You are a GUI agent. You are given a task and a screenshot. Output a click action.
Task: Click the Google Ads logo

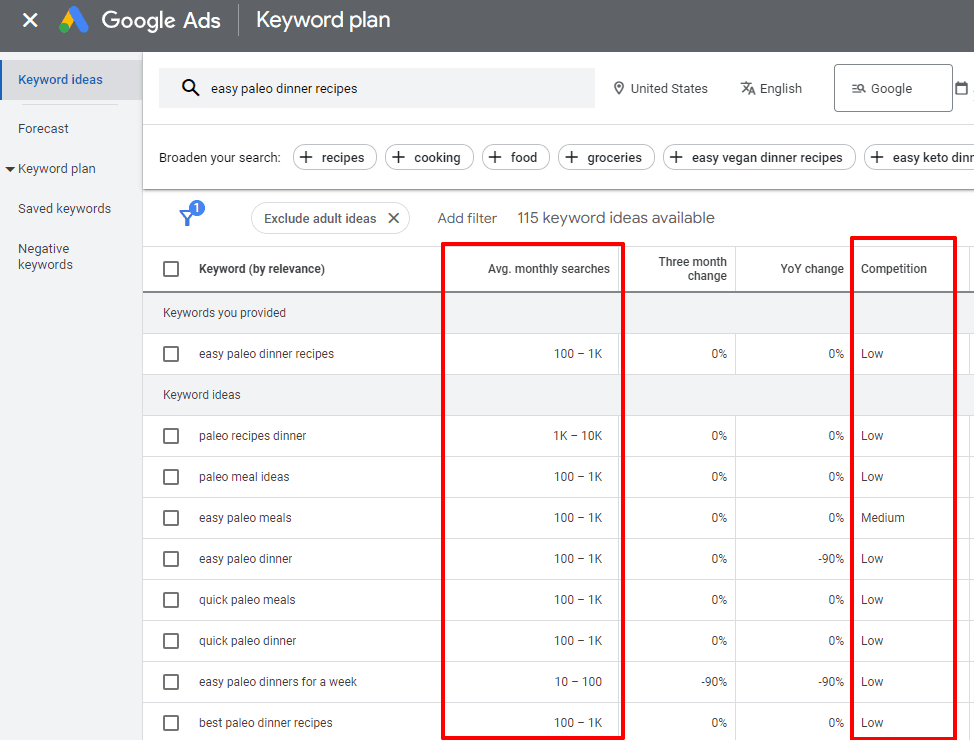[x=74, y=20]
